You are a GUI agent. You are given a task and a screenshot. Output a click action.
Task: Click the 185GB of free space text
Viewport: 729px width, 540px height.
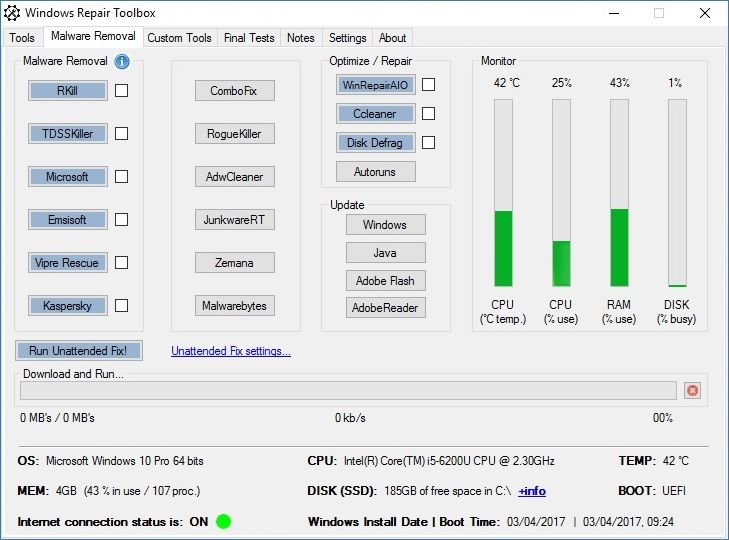447,491
